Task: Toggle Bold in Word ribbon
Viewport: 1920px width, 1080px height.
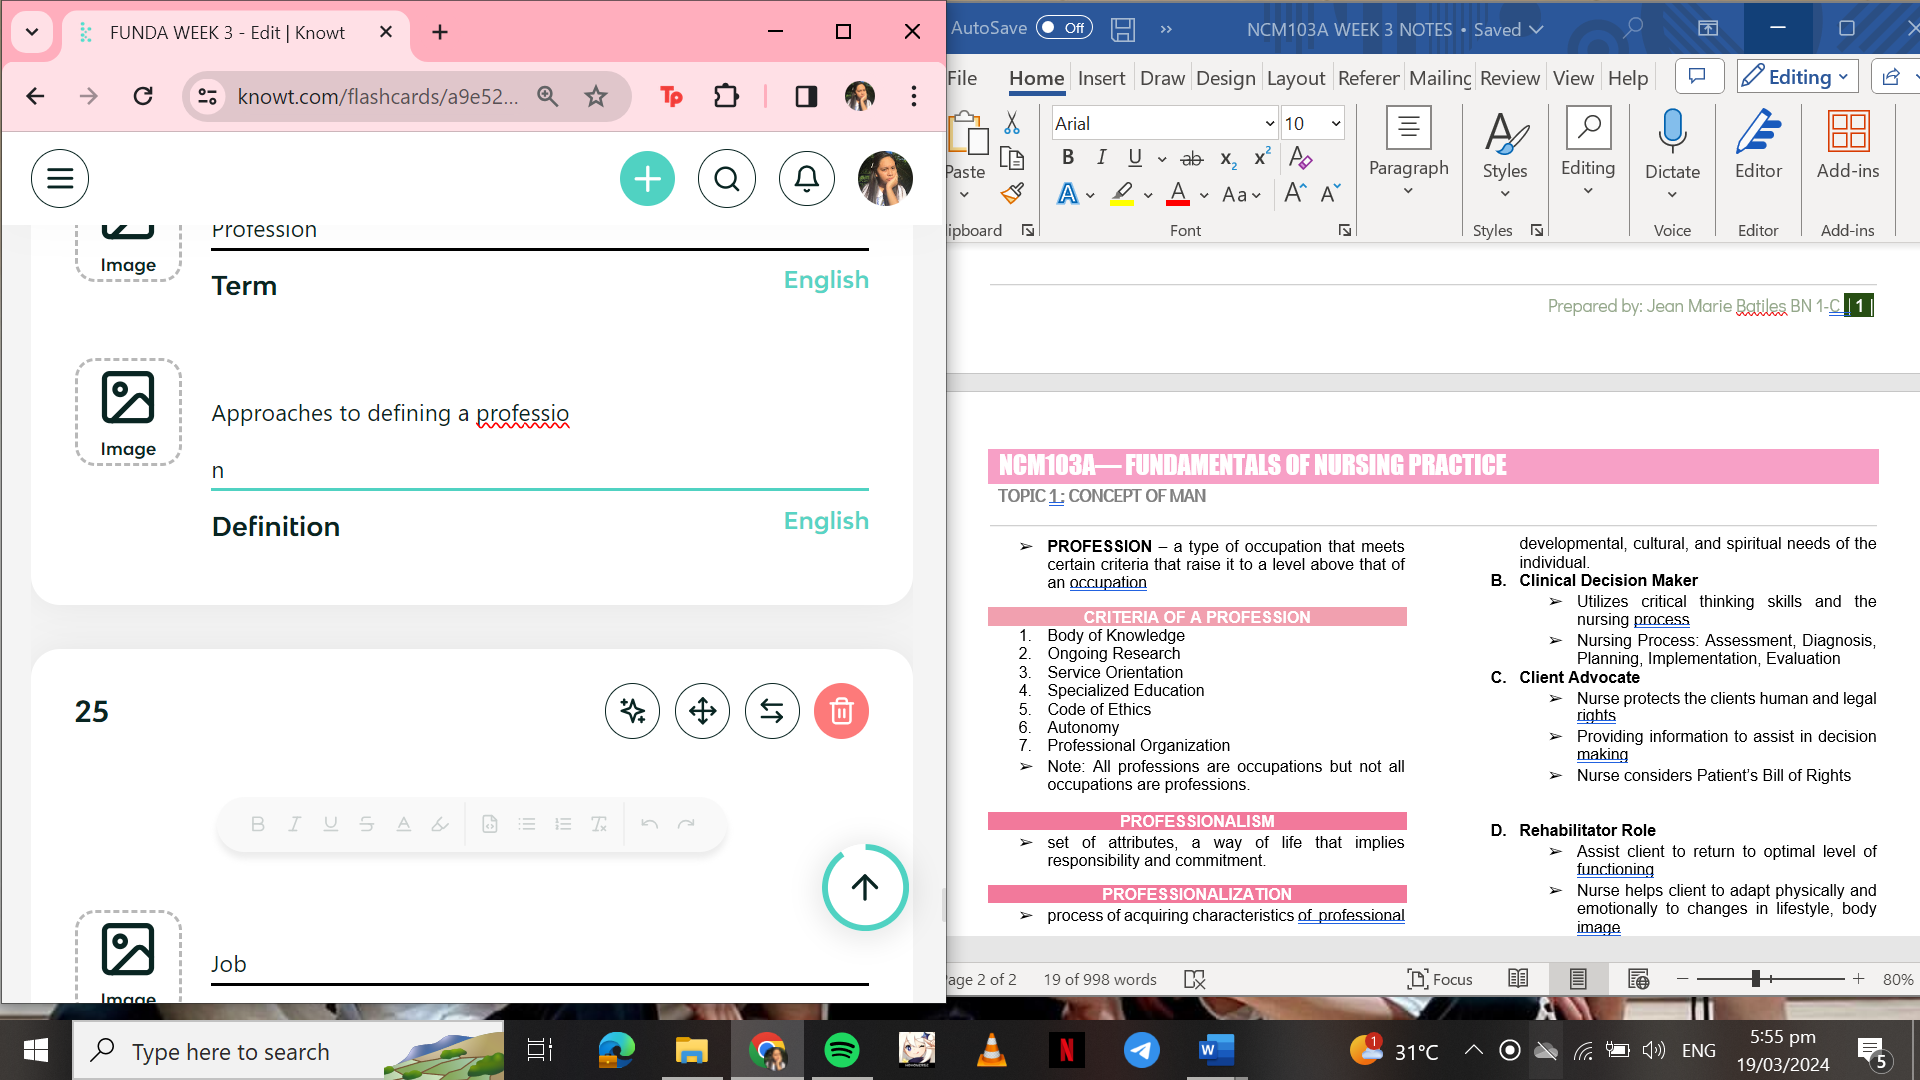Action: click(1068, 157)
